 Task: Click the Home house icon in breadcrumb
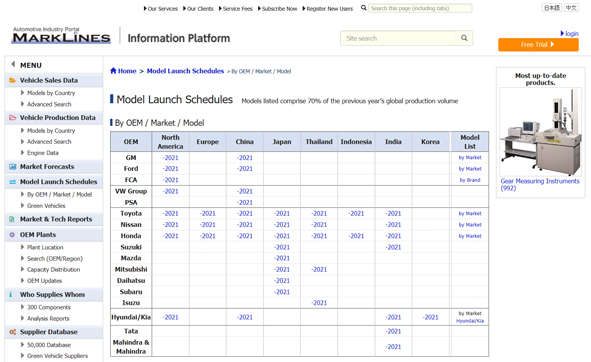[113, 71]
